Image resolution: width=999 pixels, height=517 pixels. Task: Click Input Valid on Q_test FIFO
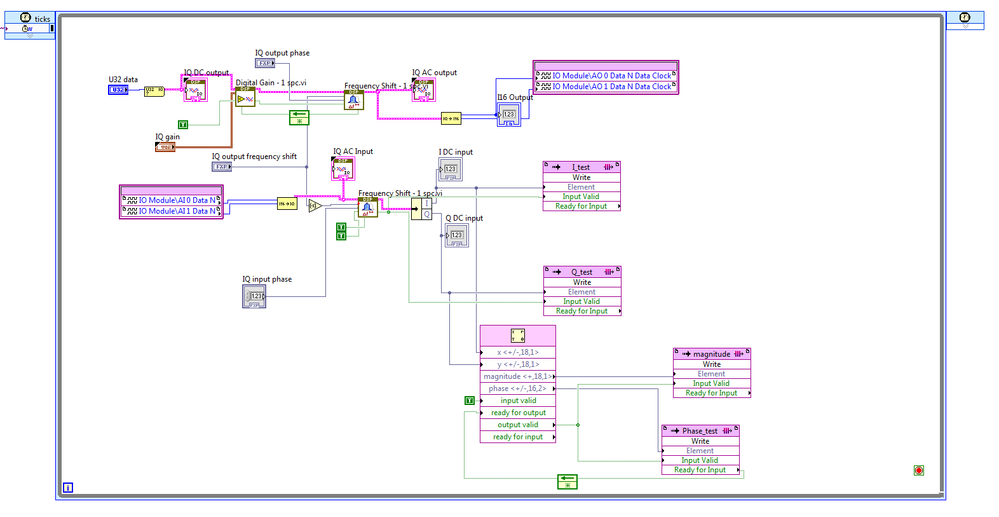pos(582,301)
